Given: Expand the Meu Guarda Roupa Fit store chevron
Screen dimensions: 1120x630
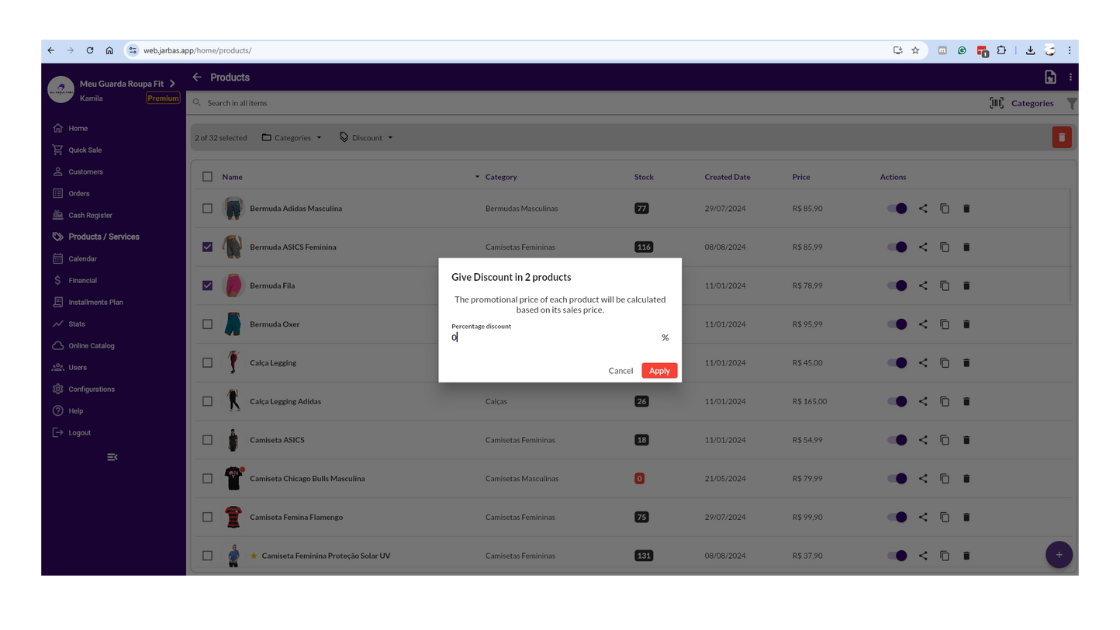Looking at the screenshot, I should (173, 84).
